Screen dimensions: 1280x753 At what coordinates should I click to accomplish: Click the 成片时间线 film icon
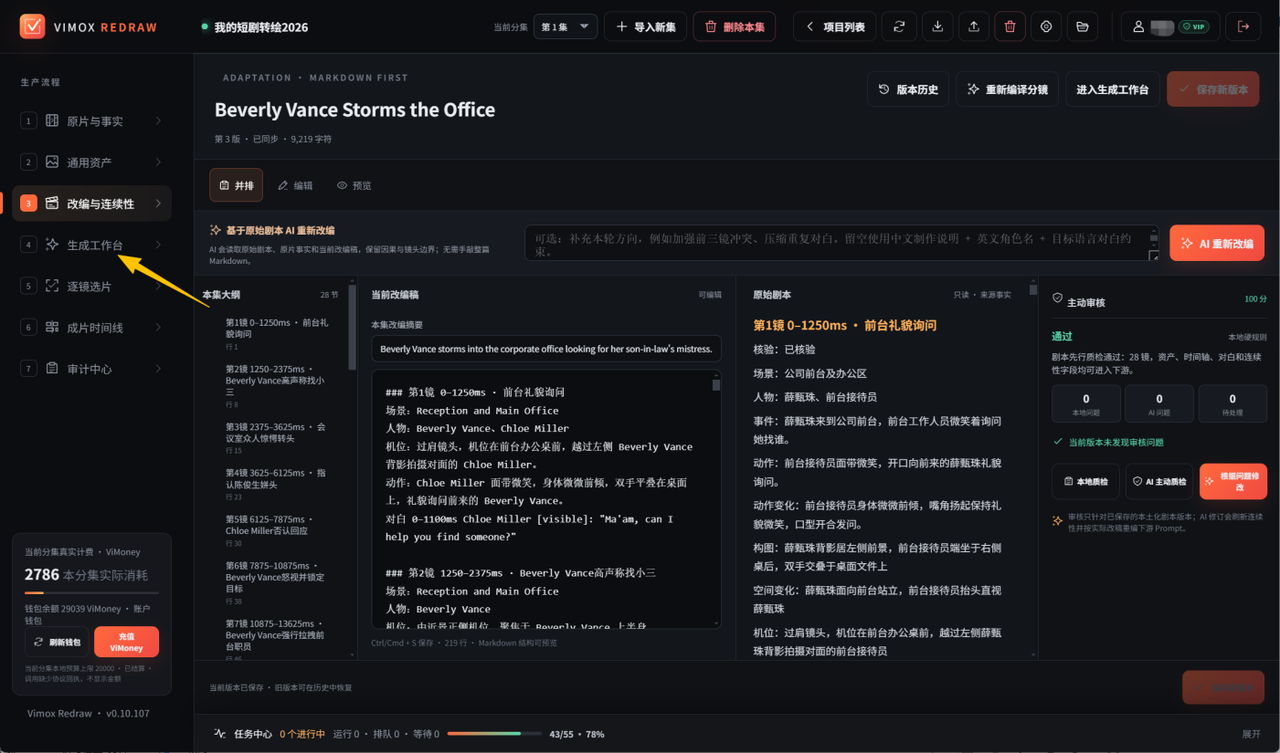point(52,327)
